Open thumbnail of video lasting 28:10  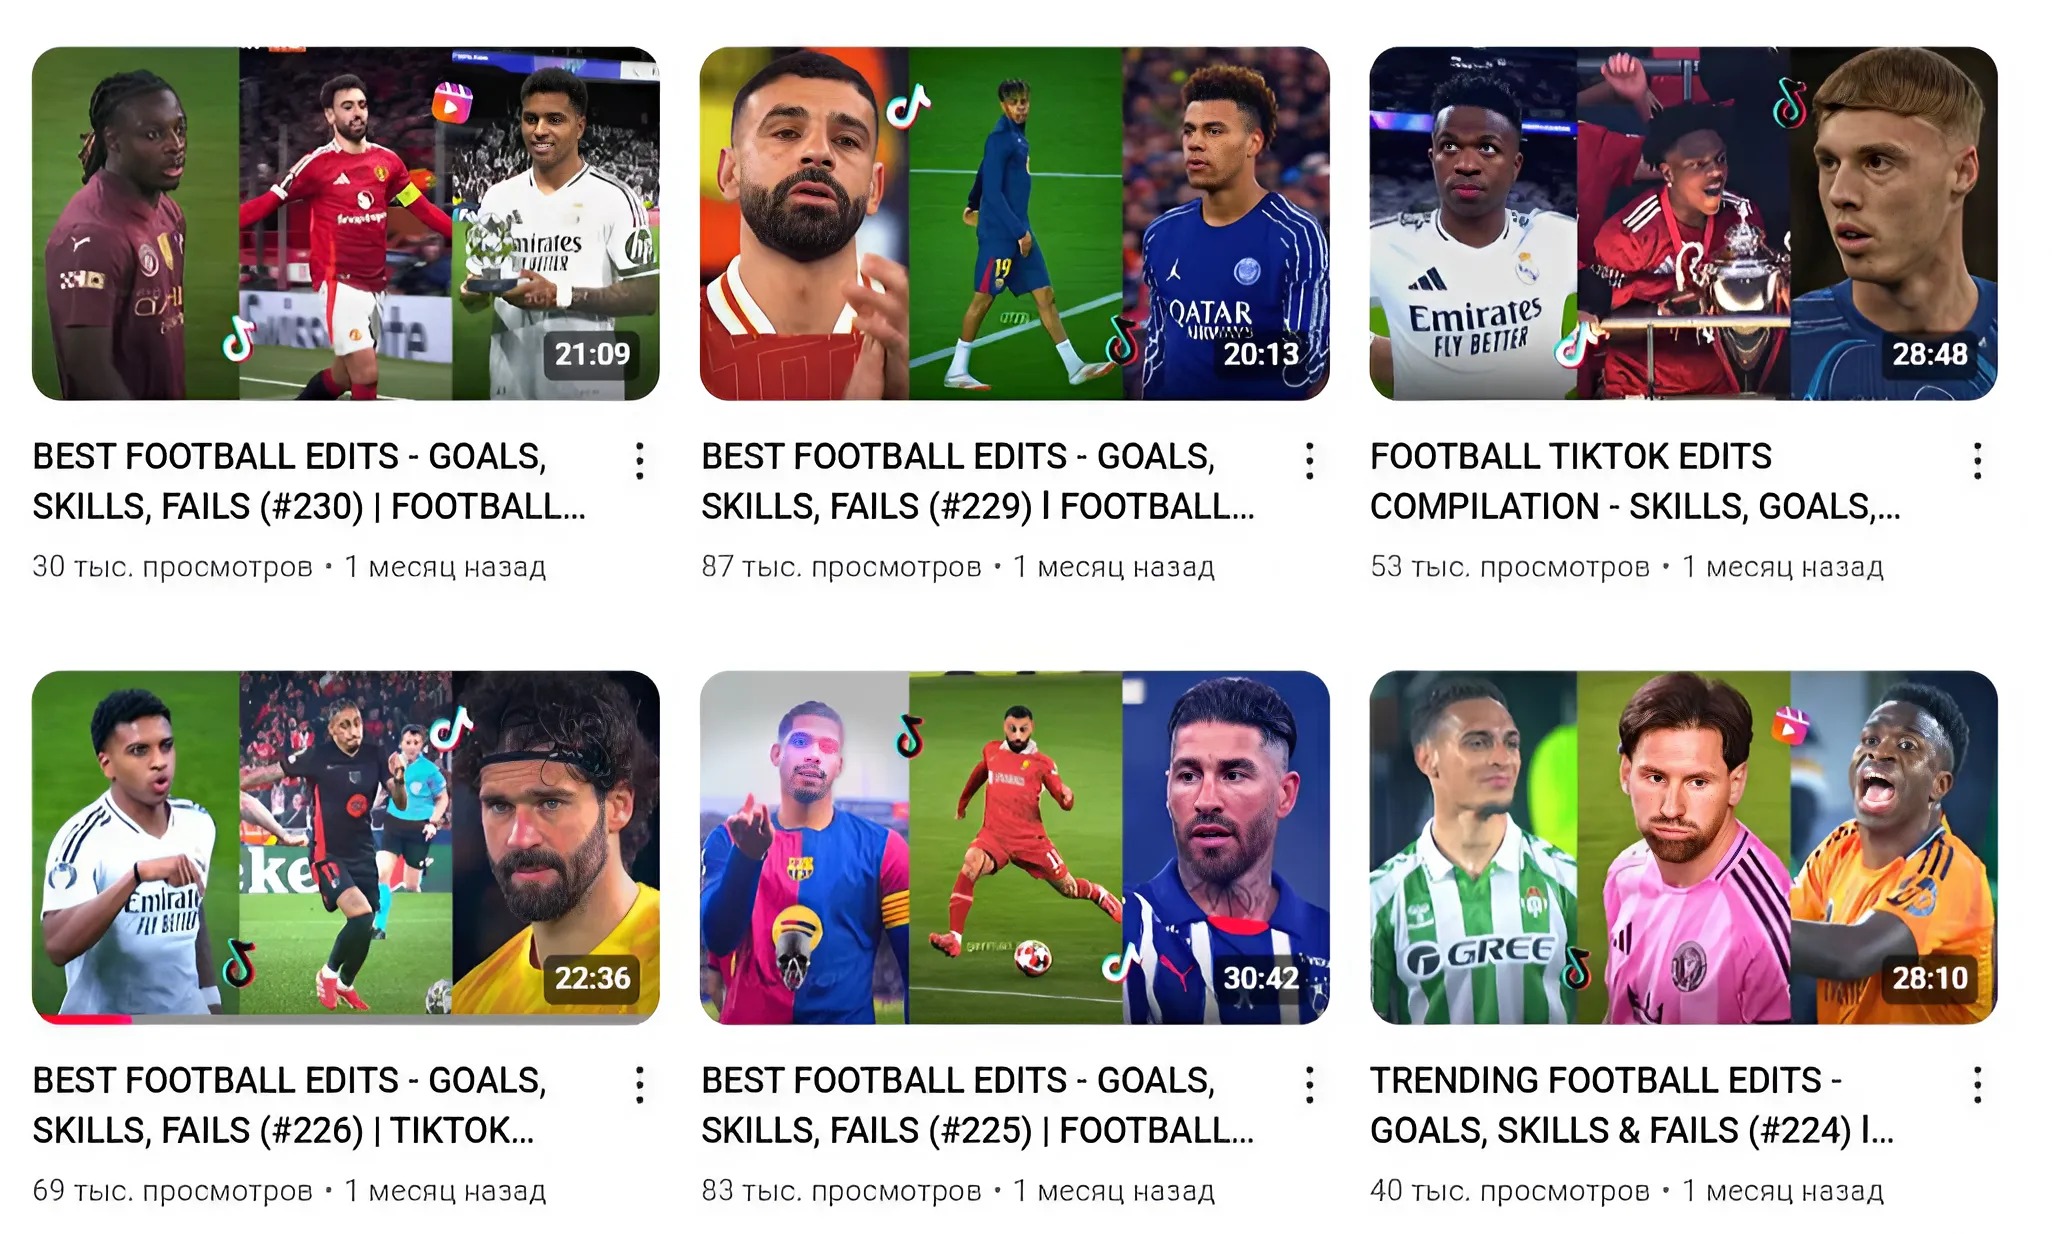click(x=1683, y=847)
